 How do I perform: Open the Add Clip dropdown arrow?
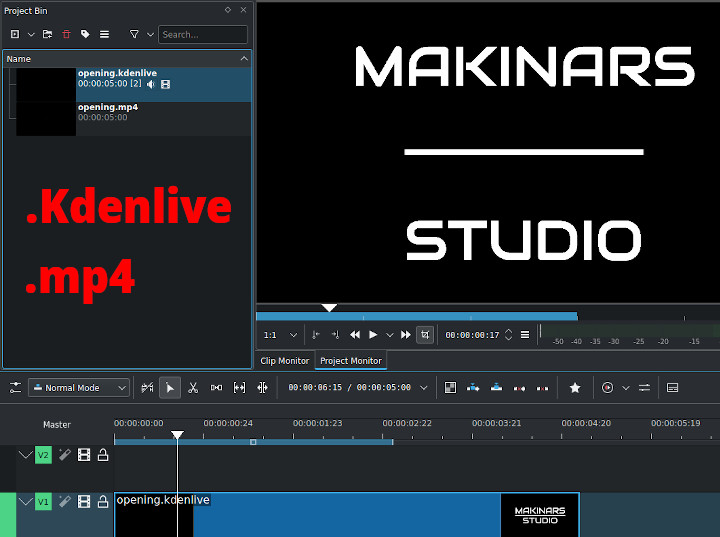click(31, 34)
